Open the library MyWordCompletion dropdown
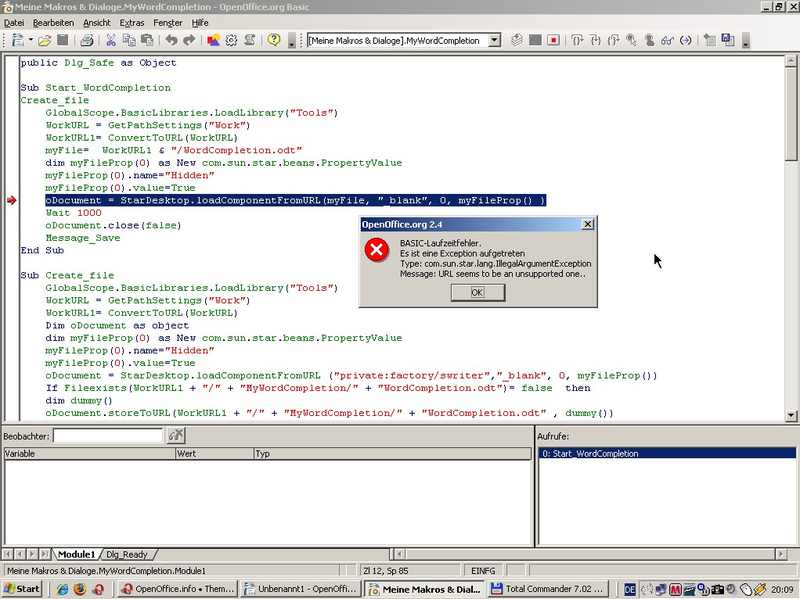This screenshot has width=800, height=599. (x=494, y=40)
